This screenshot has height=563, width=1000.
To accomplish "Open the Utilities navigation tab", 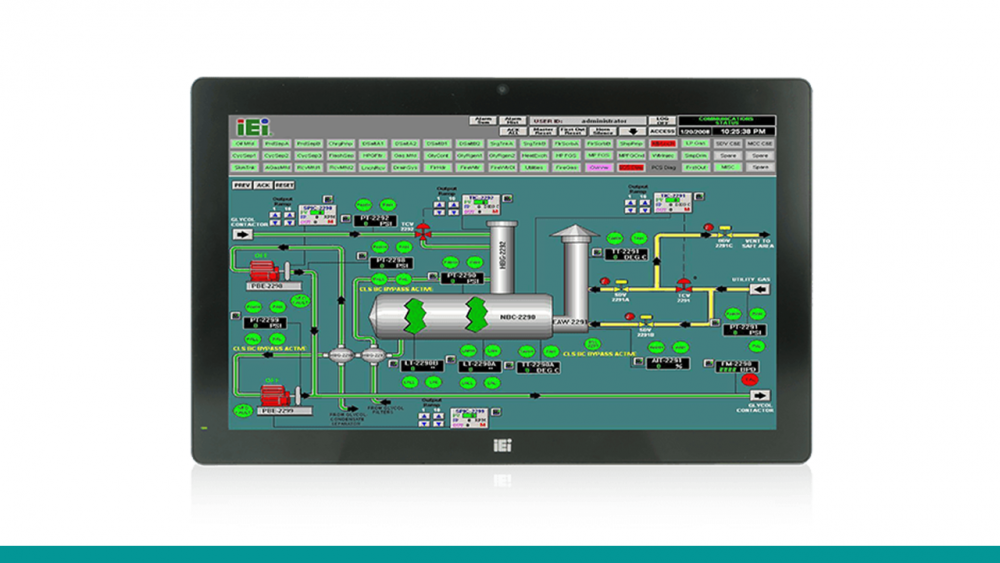I will 534,168.
